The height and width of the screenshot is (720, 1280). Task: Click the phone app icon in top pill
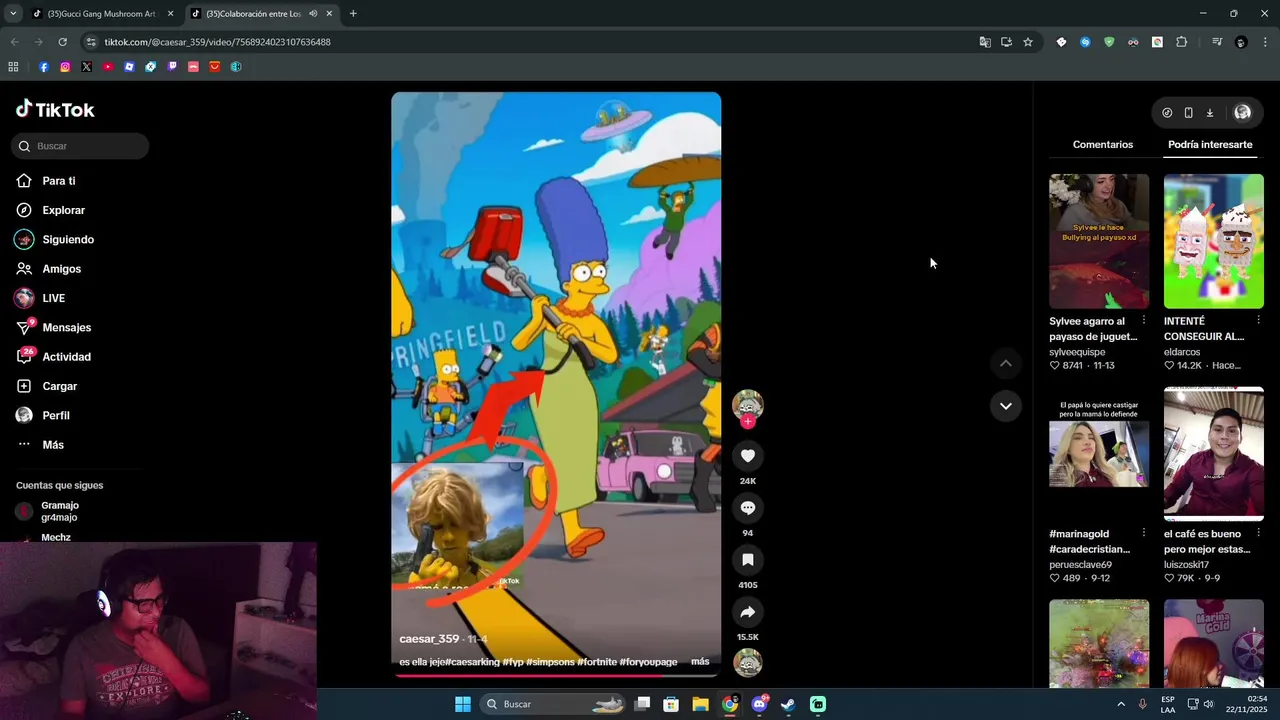point(1188,113)
